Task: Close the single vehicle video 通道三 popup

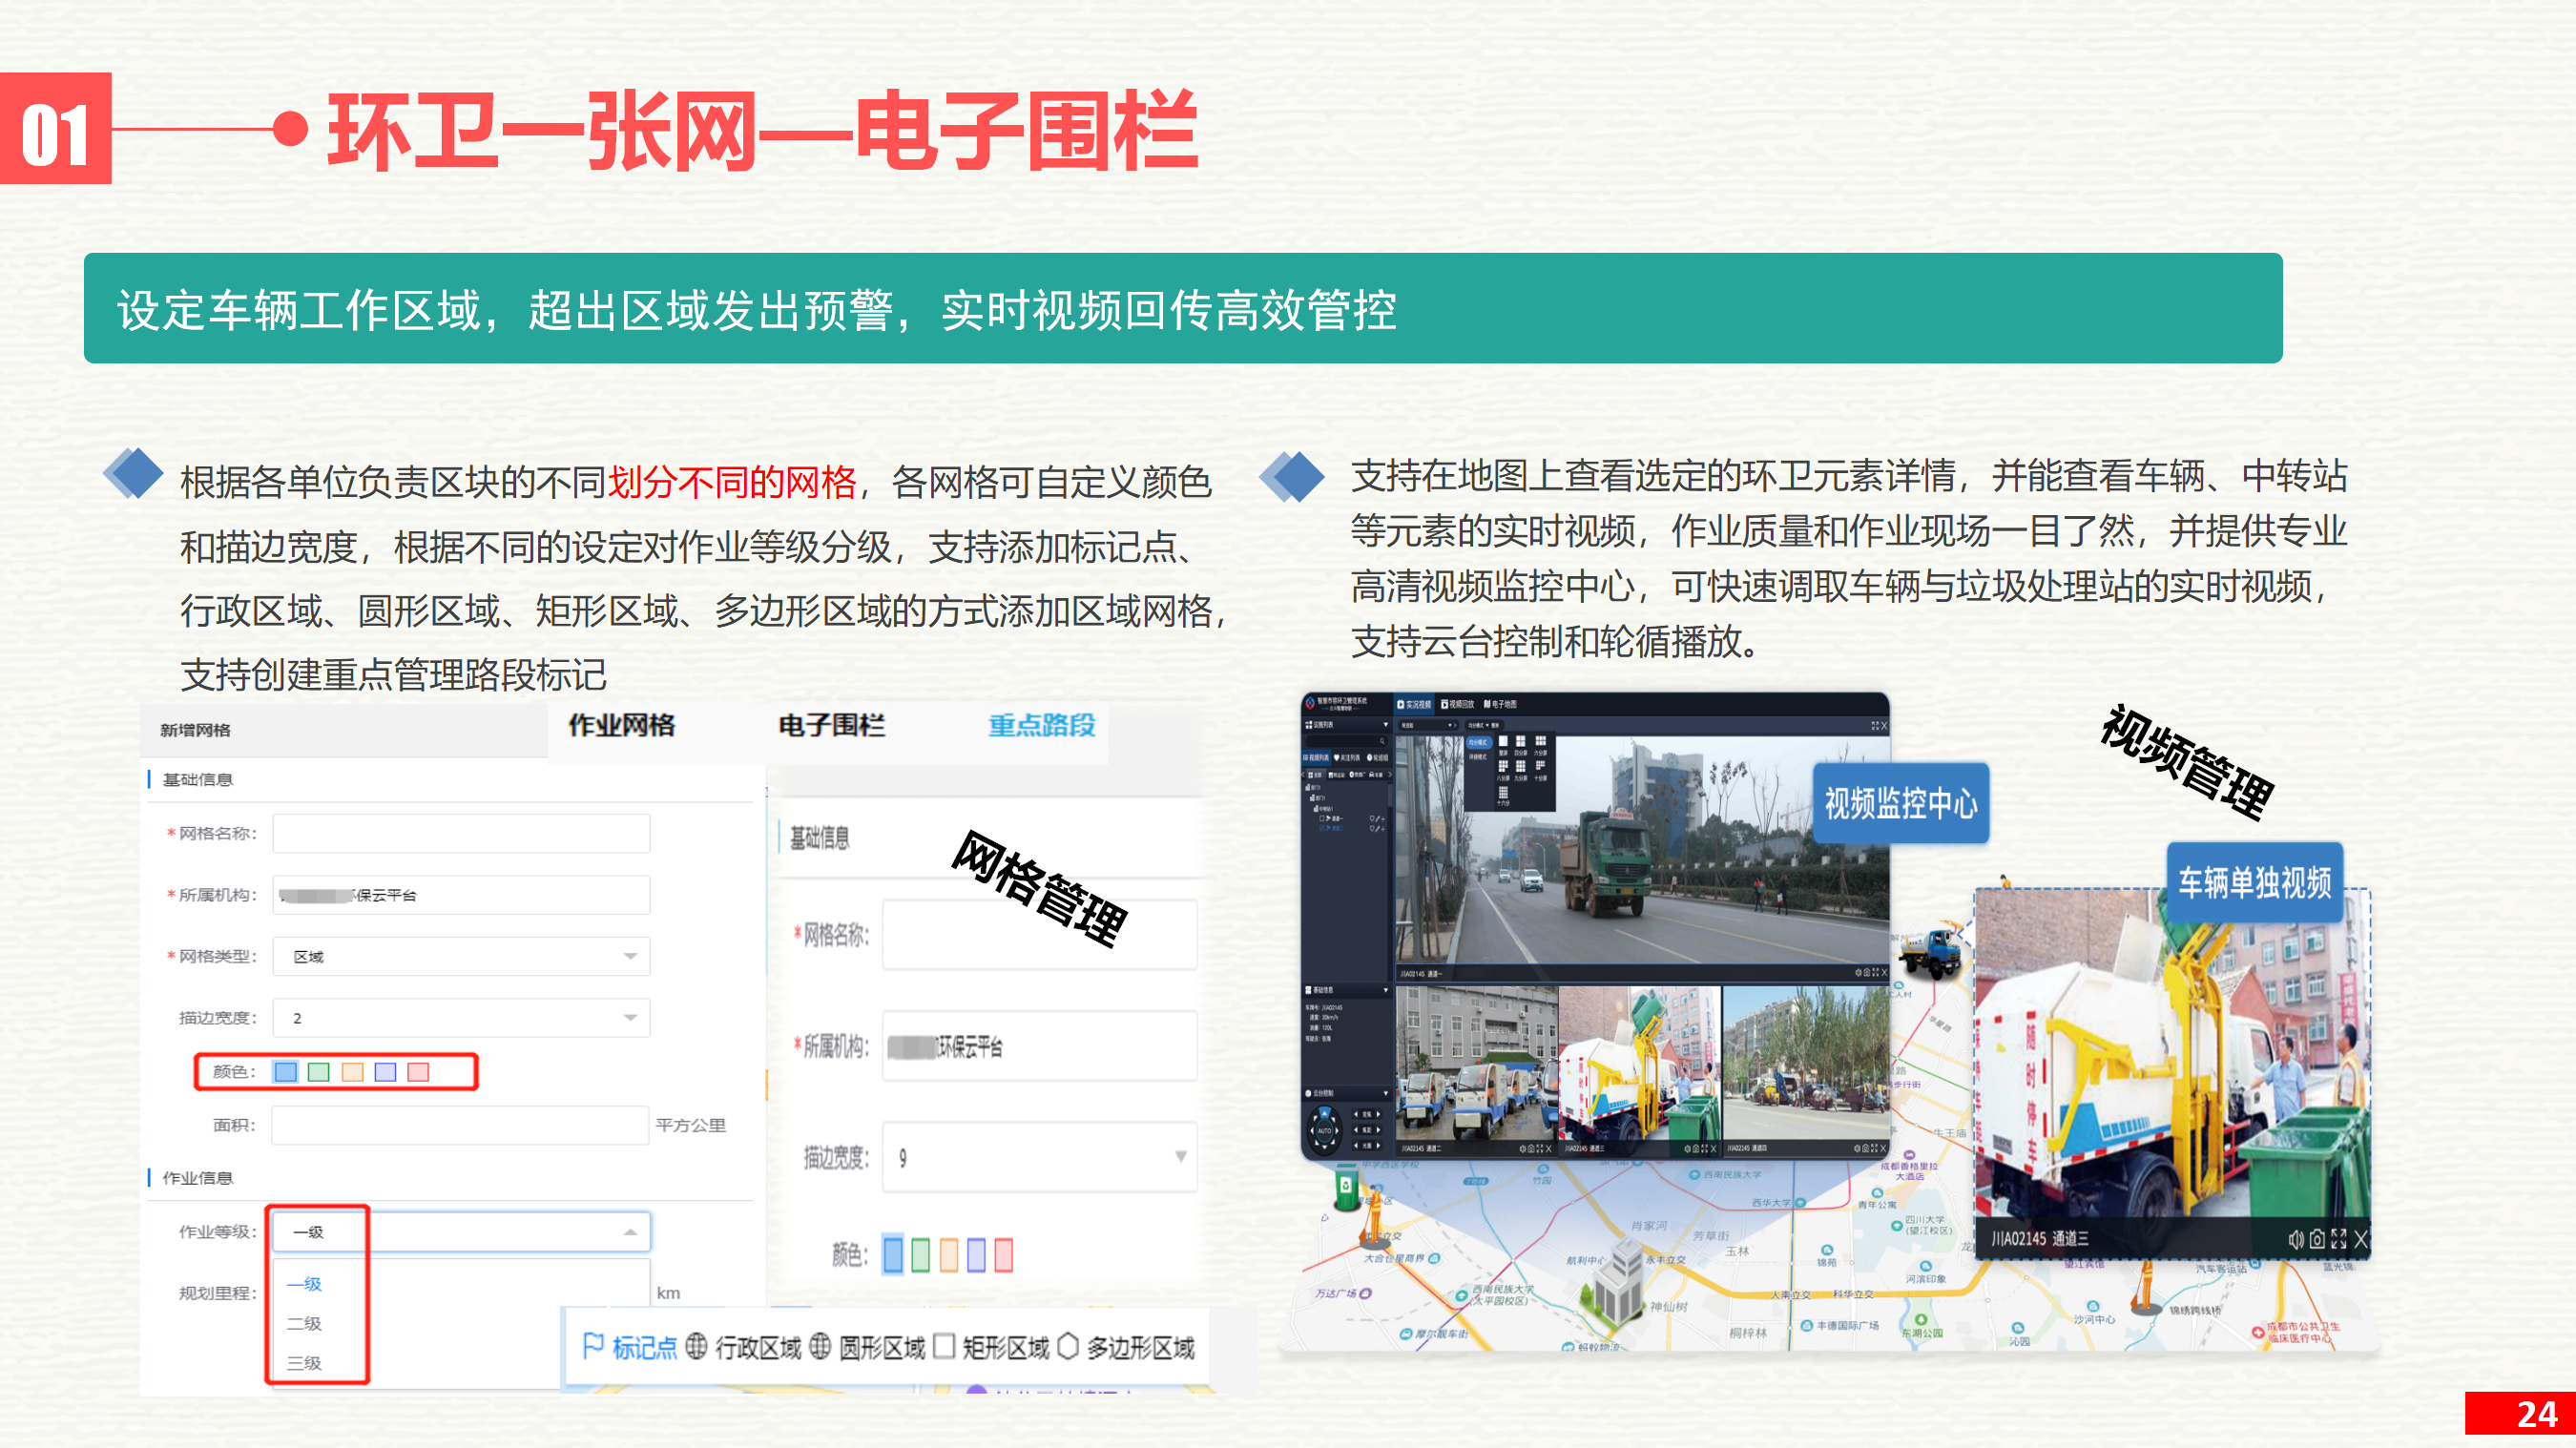Action: [2361, 1240]
